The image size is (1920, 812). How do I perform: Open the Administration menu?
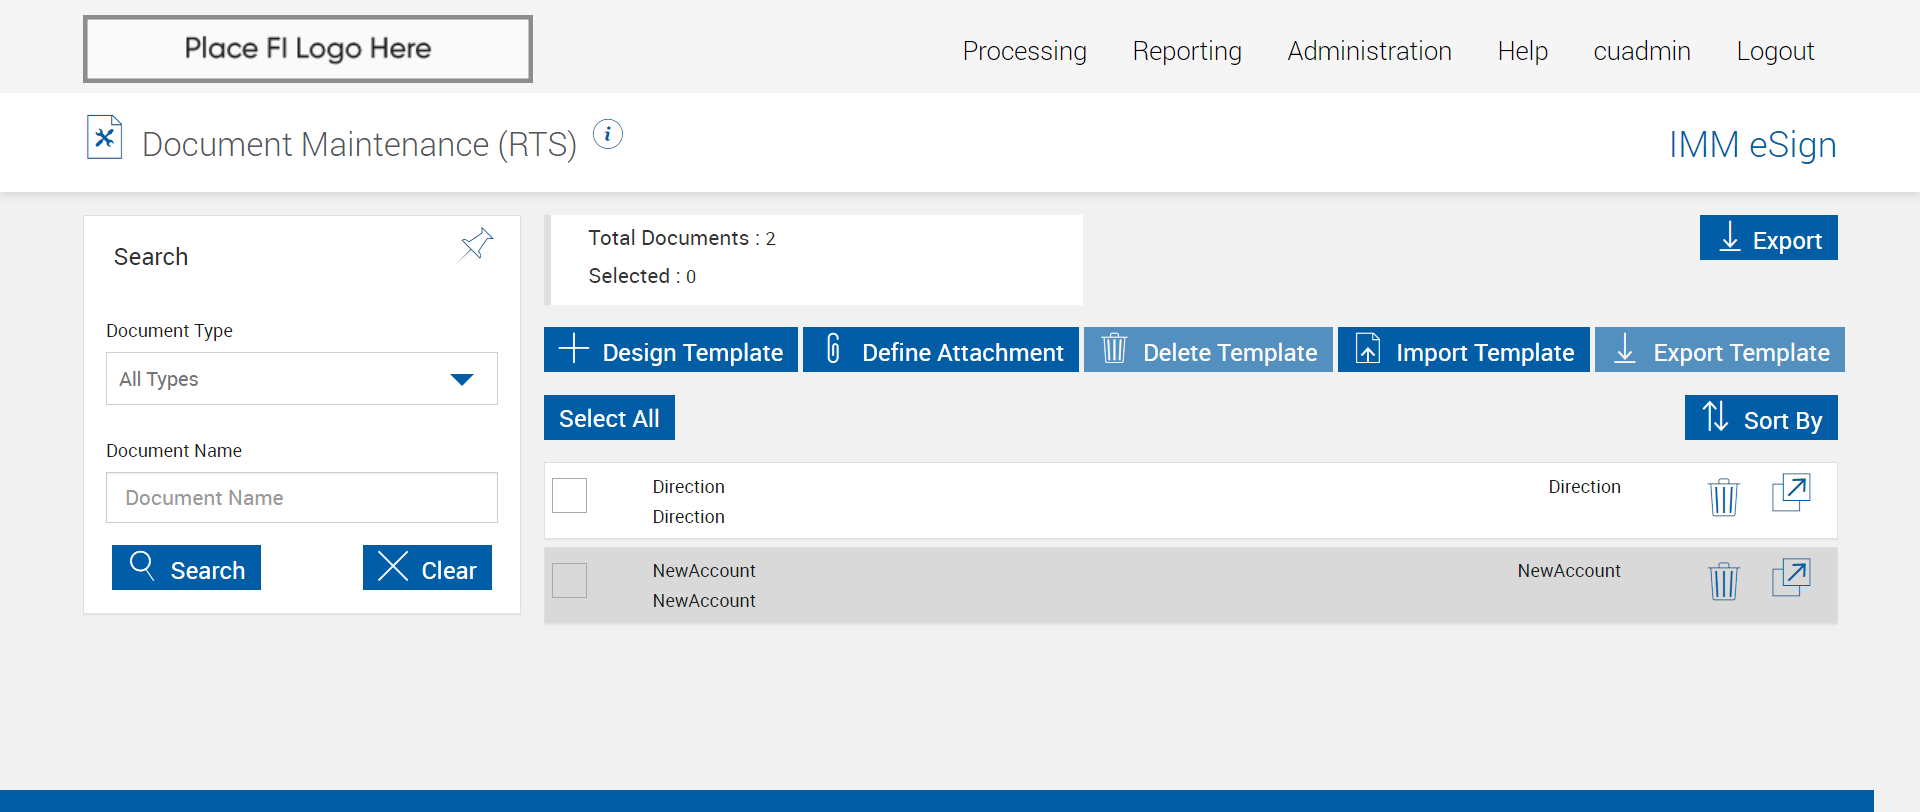click(x=1369, y=51)
